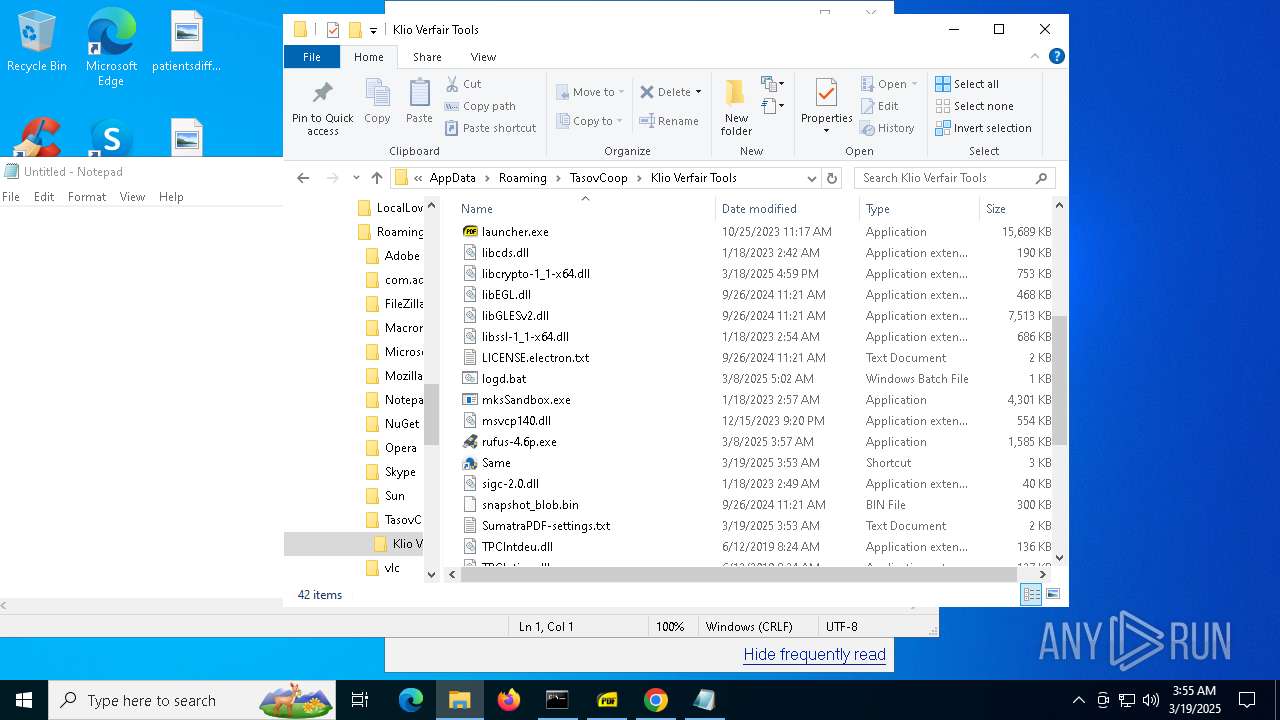Expand the Open command dropdown arrow
This screenshot has width=1280, height=720.
coord(914,84)
